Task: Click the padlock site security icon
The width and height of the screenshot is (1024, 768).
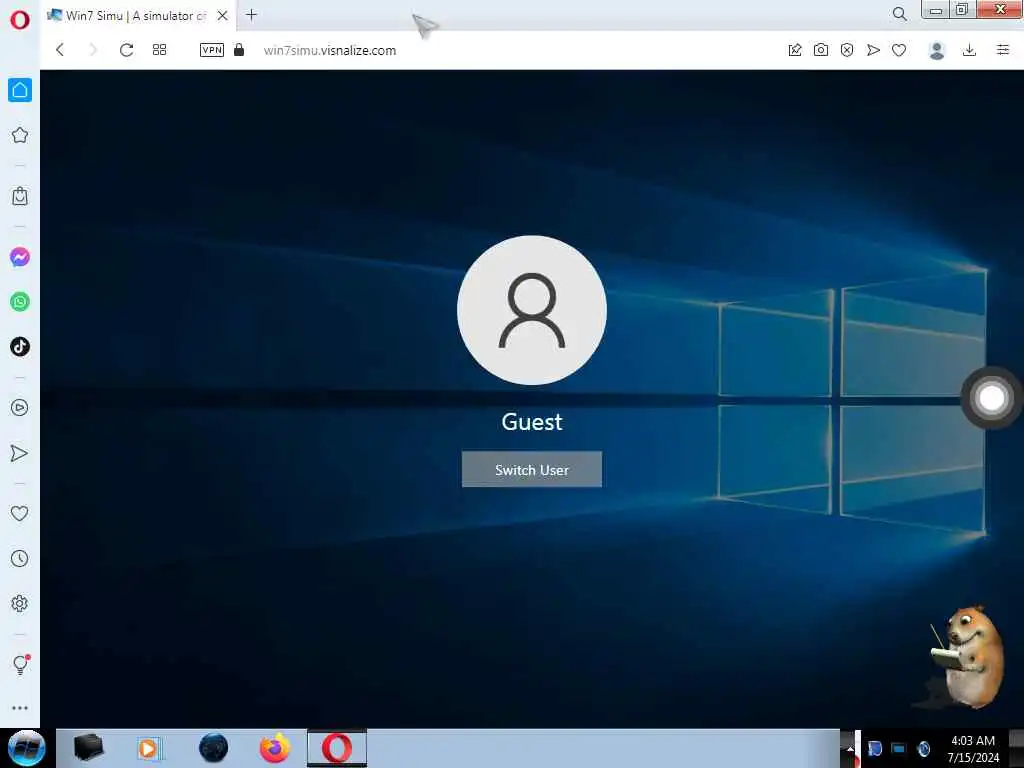Action: (239, 50)
